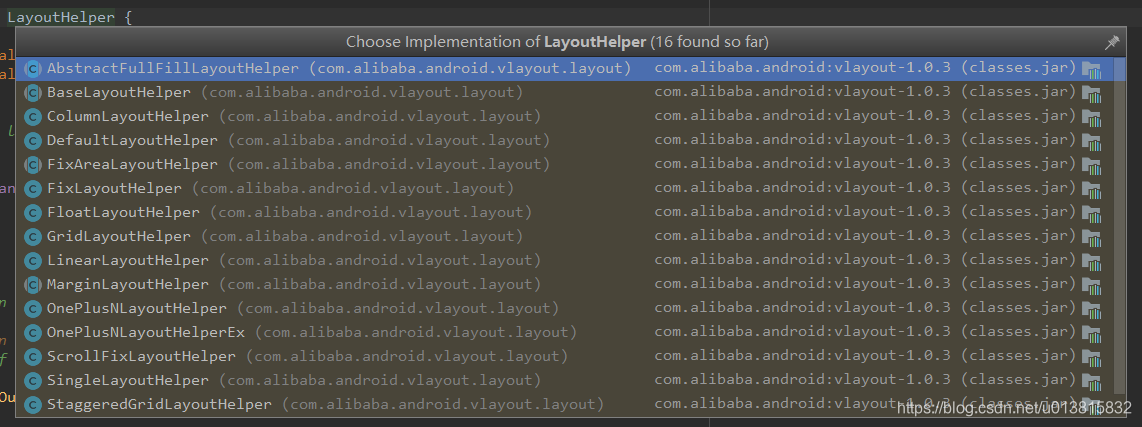Click library icon on LinearLayoutHelper row

pos(1091,262)
